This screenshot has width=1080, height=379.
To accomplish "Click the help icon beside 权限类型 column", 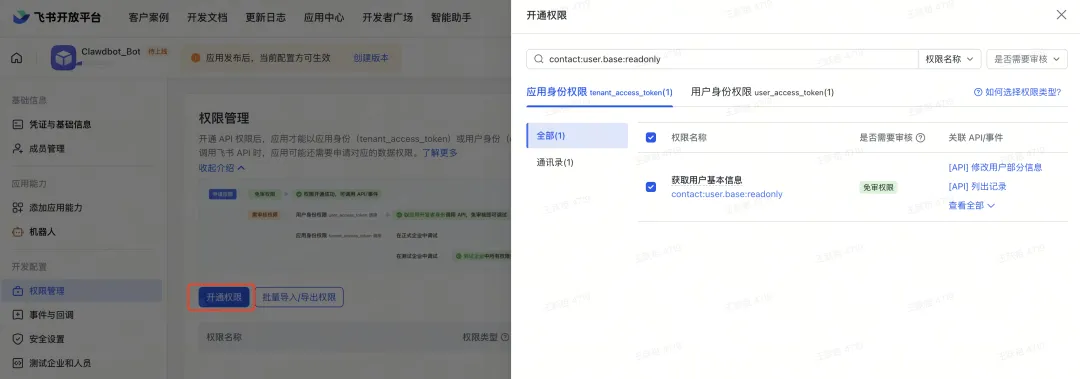I will [505, 337].
